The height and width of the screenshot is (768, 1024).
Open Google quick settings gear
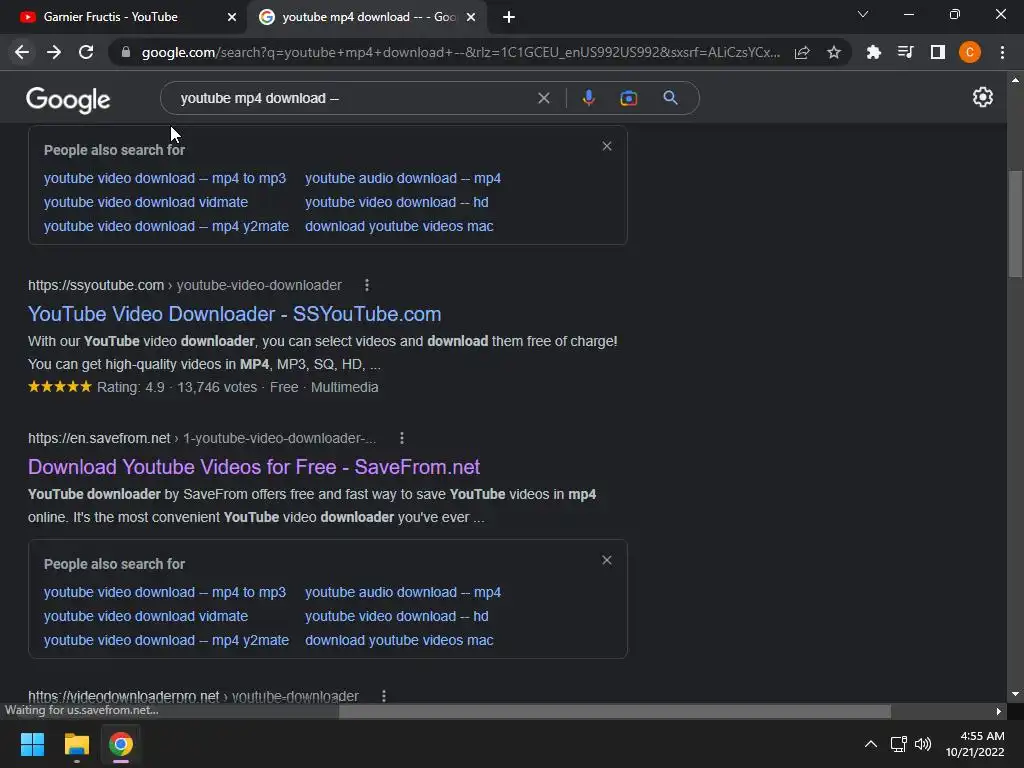coord(983,97)
